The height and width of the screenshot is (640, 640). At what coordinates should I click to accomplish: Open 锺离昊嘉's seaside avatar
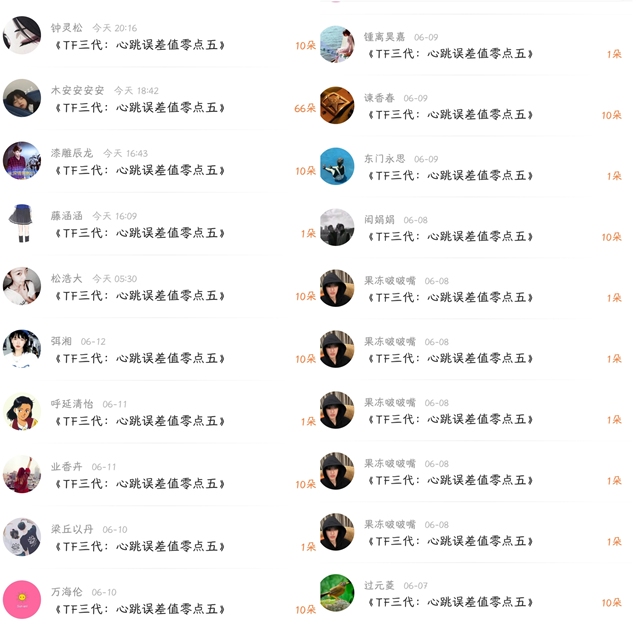coord(337,44)
